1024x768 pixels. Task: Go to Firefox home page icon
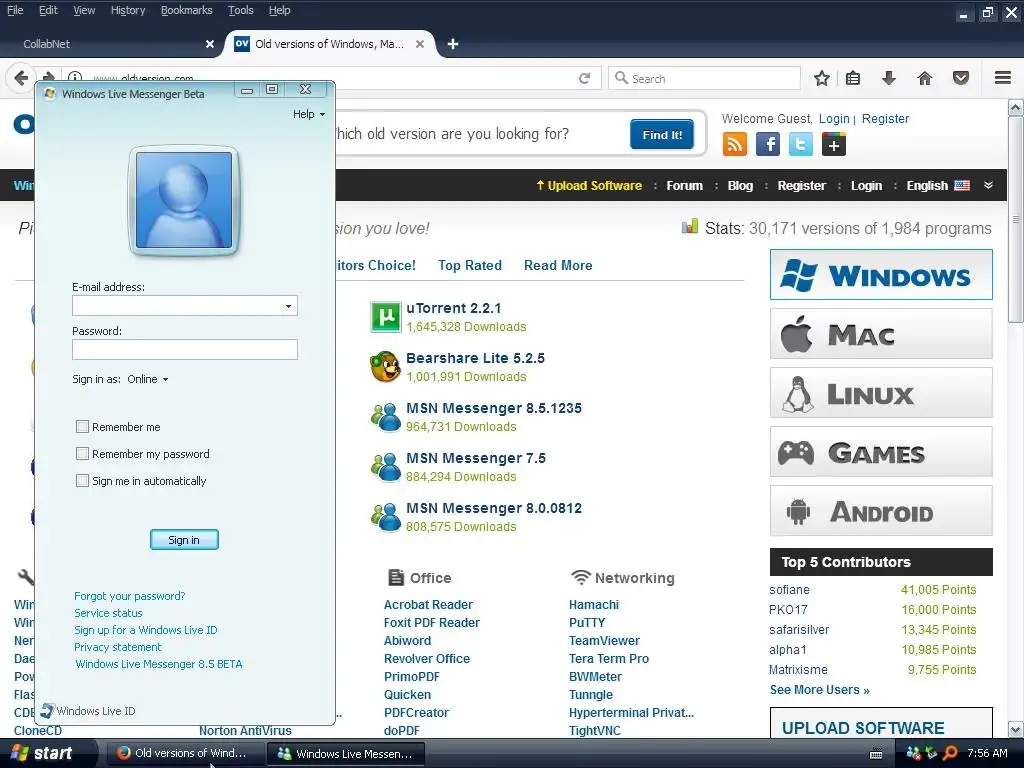point(925,78)
